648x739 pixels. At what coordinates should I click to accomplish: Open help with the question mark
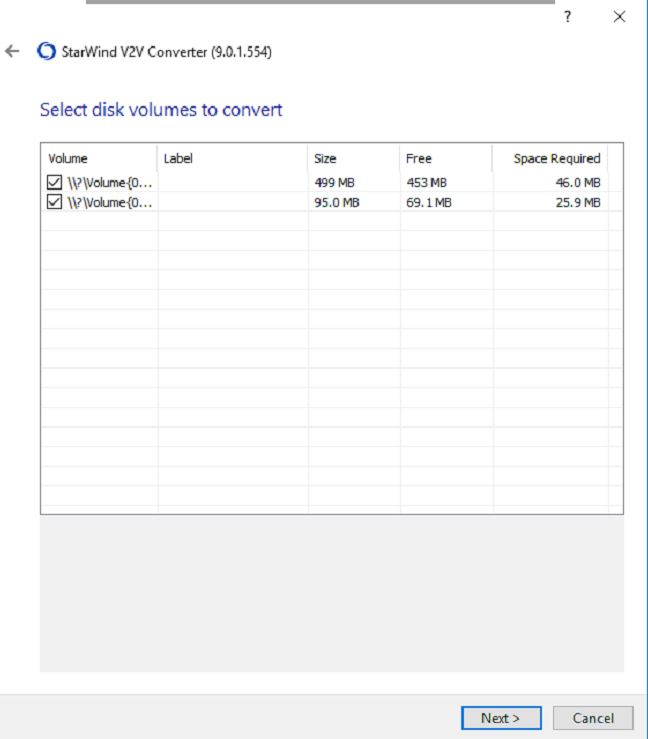click(x=567, y=16)
